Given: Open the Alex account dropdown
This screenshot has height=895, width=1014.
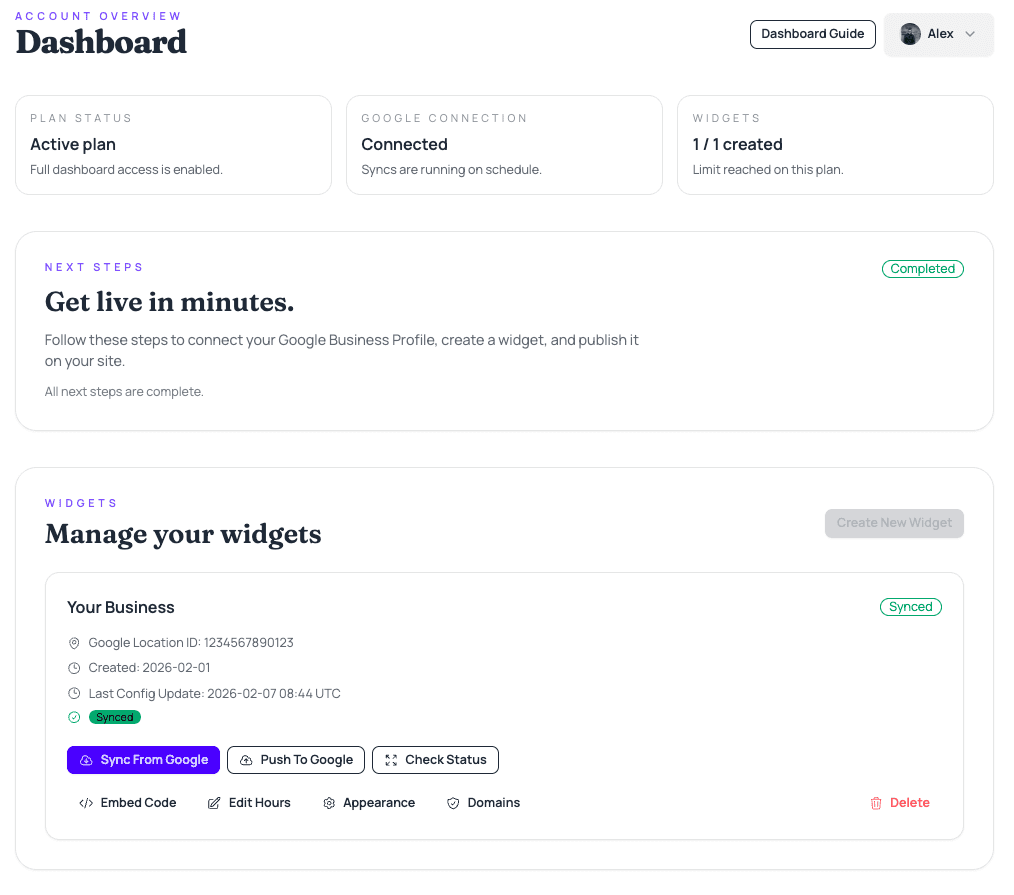Looking at the screenshot, I should coord(938,33).
